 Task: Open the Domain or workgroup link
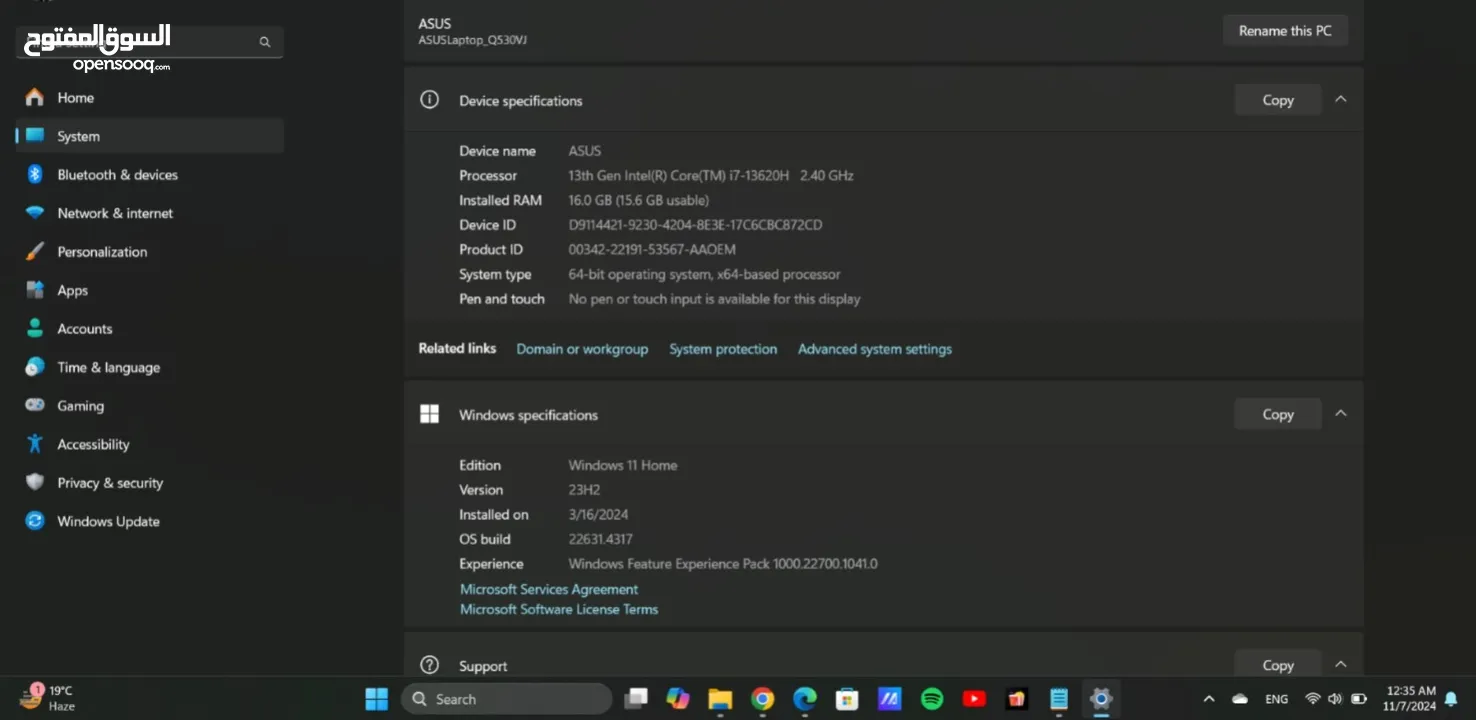pos(582,349)
